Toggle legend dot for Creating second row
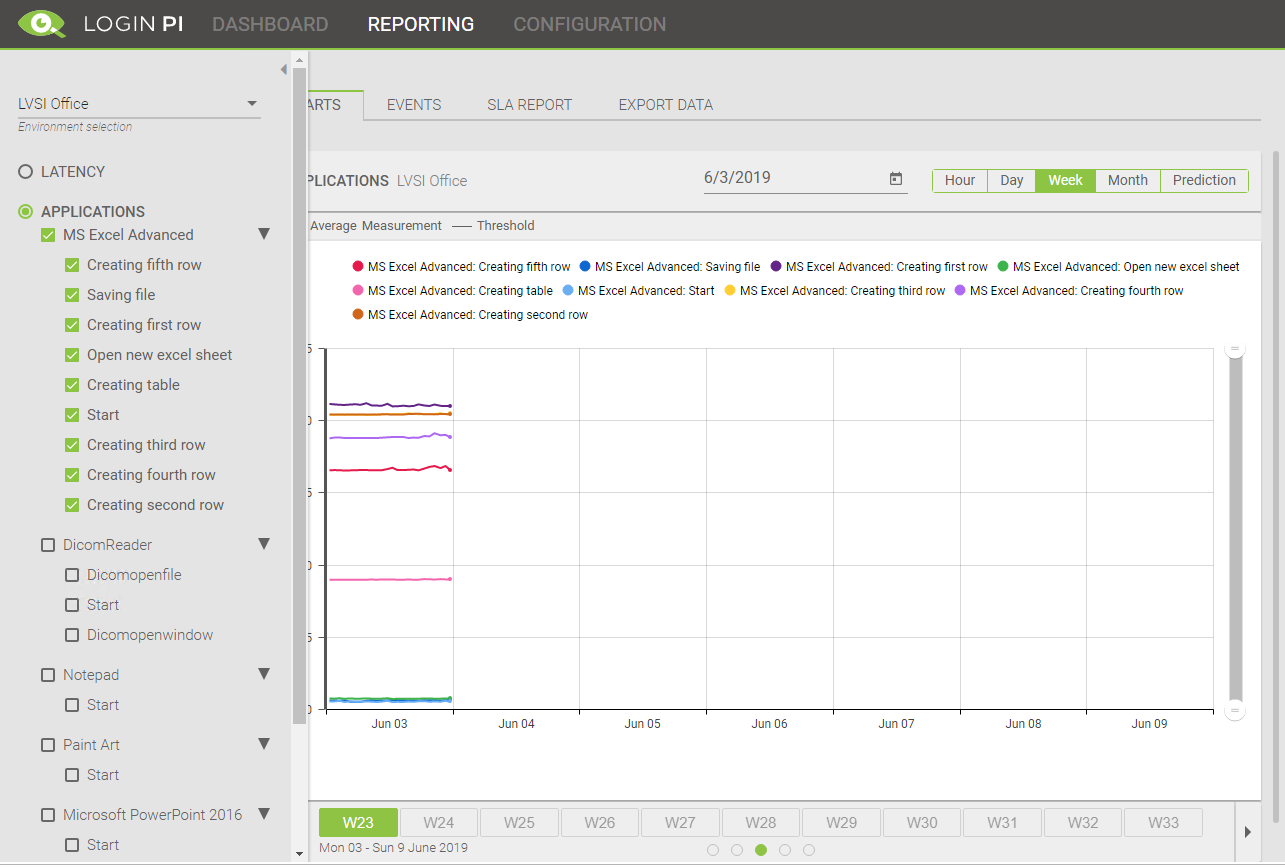The width and height of the screenshot is (1285, 867). tap(358, 315)
